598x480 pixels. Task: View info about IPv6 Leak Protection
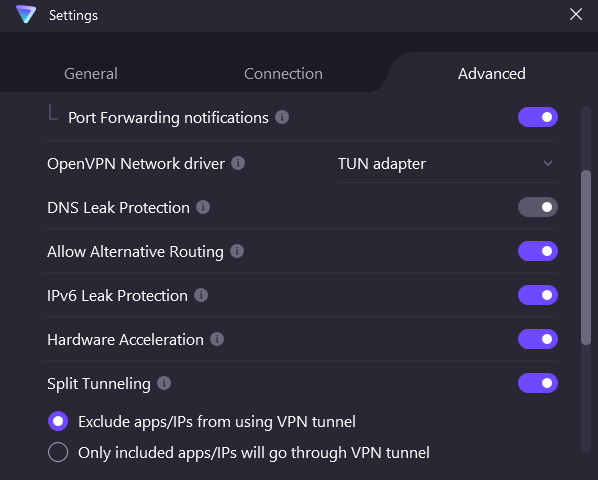(201, 295)
